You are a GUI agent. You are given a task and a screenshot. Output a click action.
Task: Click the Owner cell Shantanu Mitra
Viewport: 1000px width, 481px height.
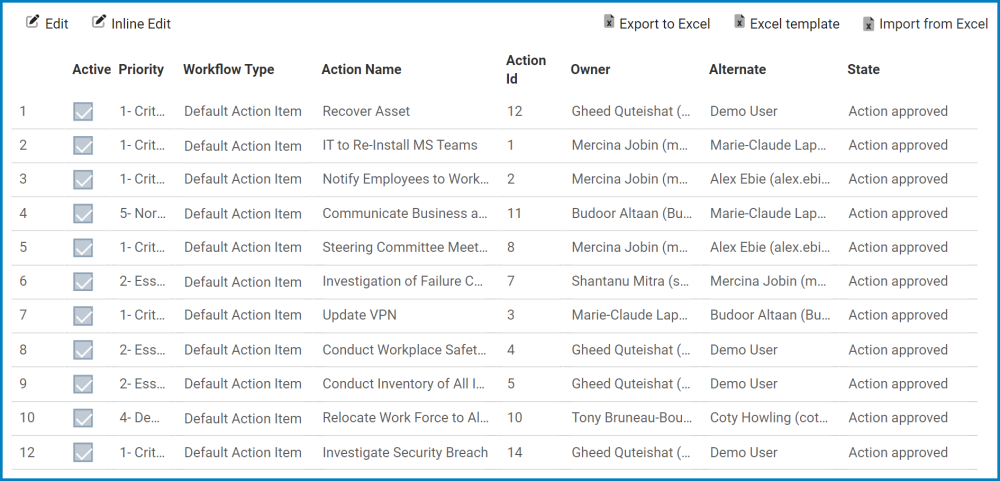[629, 282]
